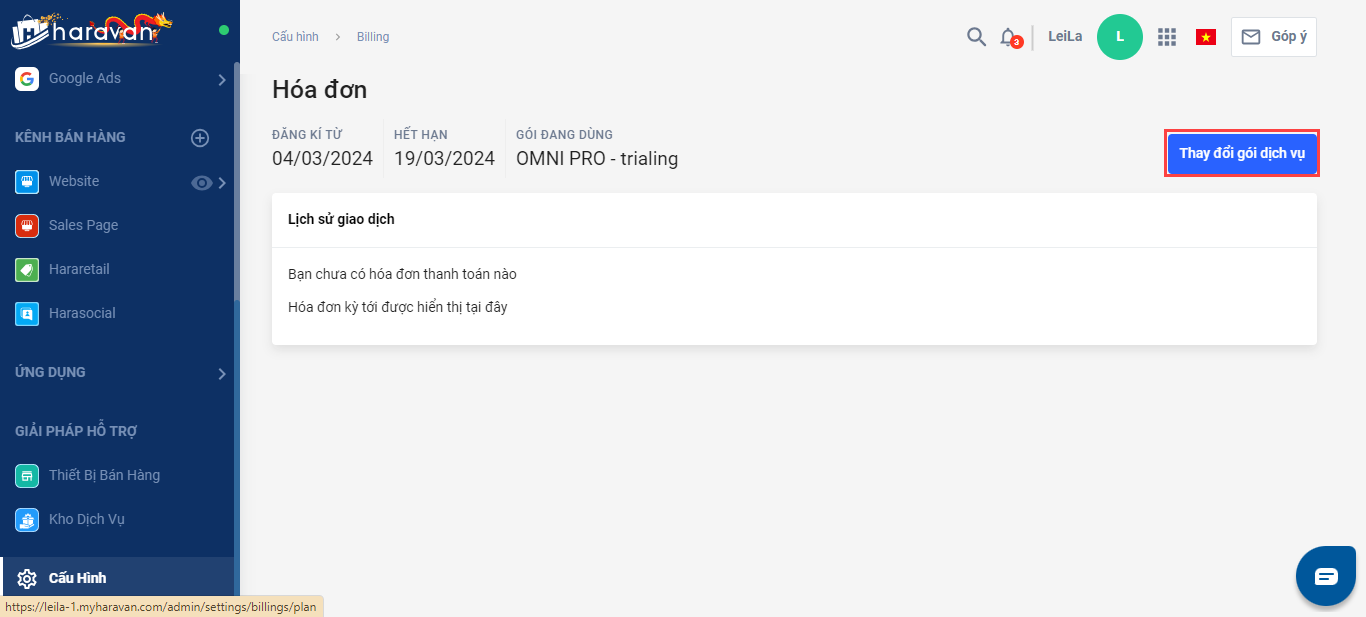Click the LeiLa account name
Screen dimensions: 1366x617
pos(1065,37)
